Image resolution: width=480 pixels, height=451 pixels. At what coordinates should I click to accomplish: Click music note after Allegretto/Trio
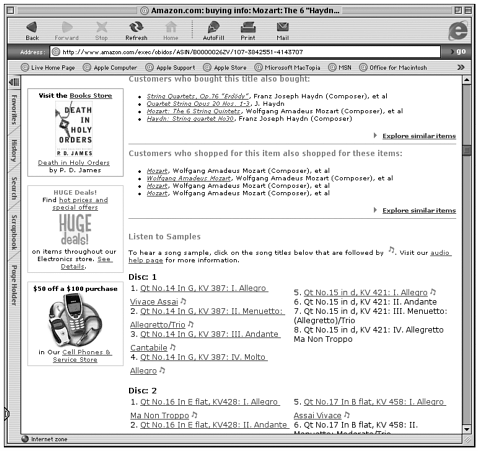click(190, 324)
